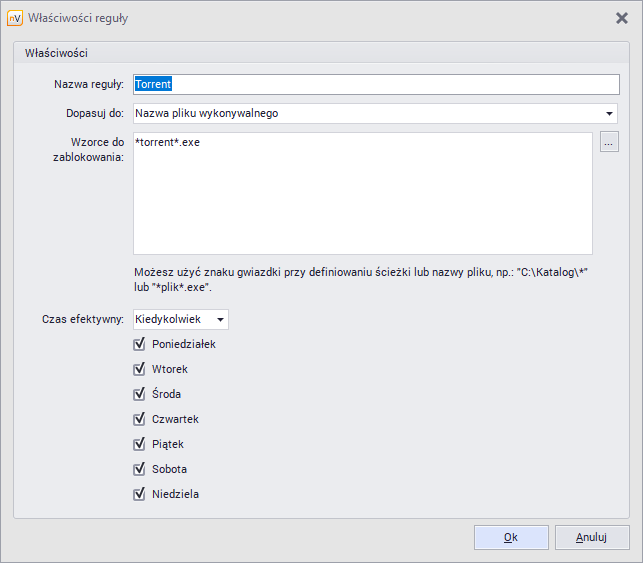
Task: Uncheck the Sobota checkbox
Action: click(140, 469)
